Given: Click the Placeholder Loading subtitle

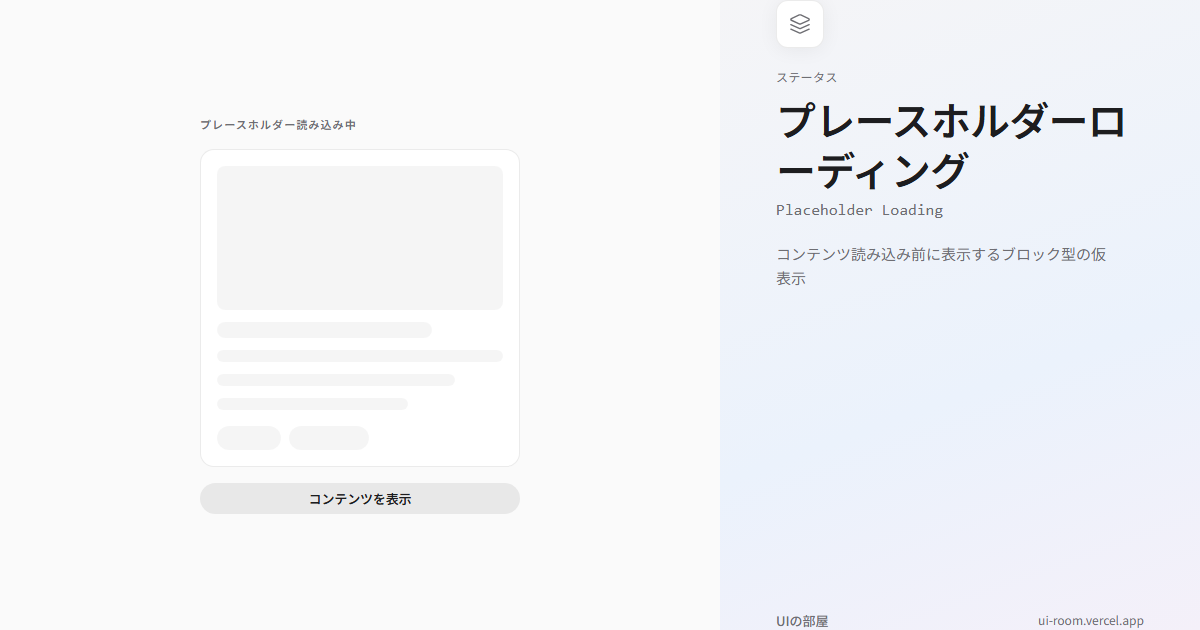Looking at the screenshot, I should 859,210.
